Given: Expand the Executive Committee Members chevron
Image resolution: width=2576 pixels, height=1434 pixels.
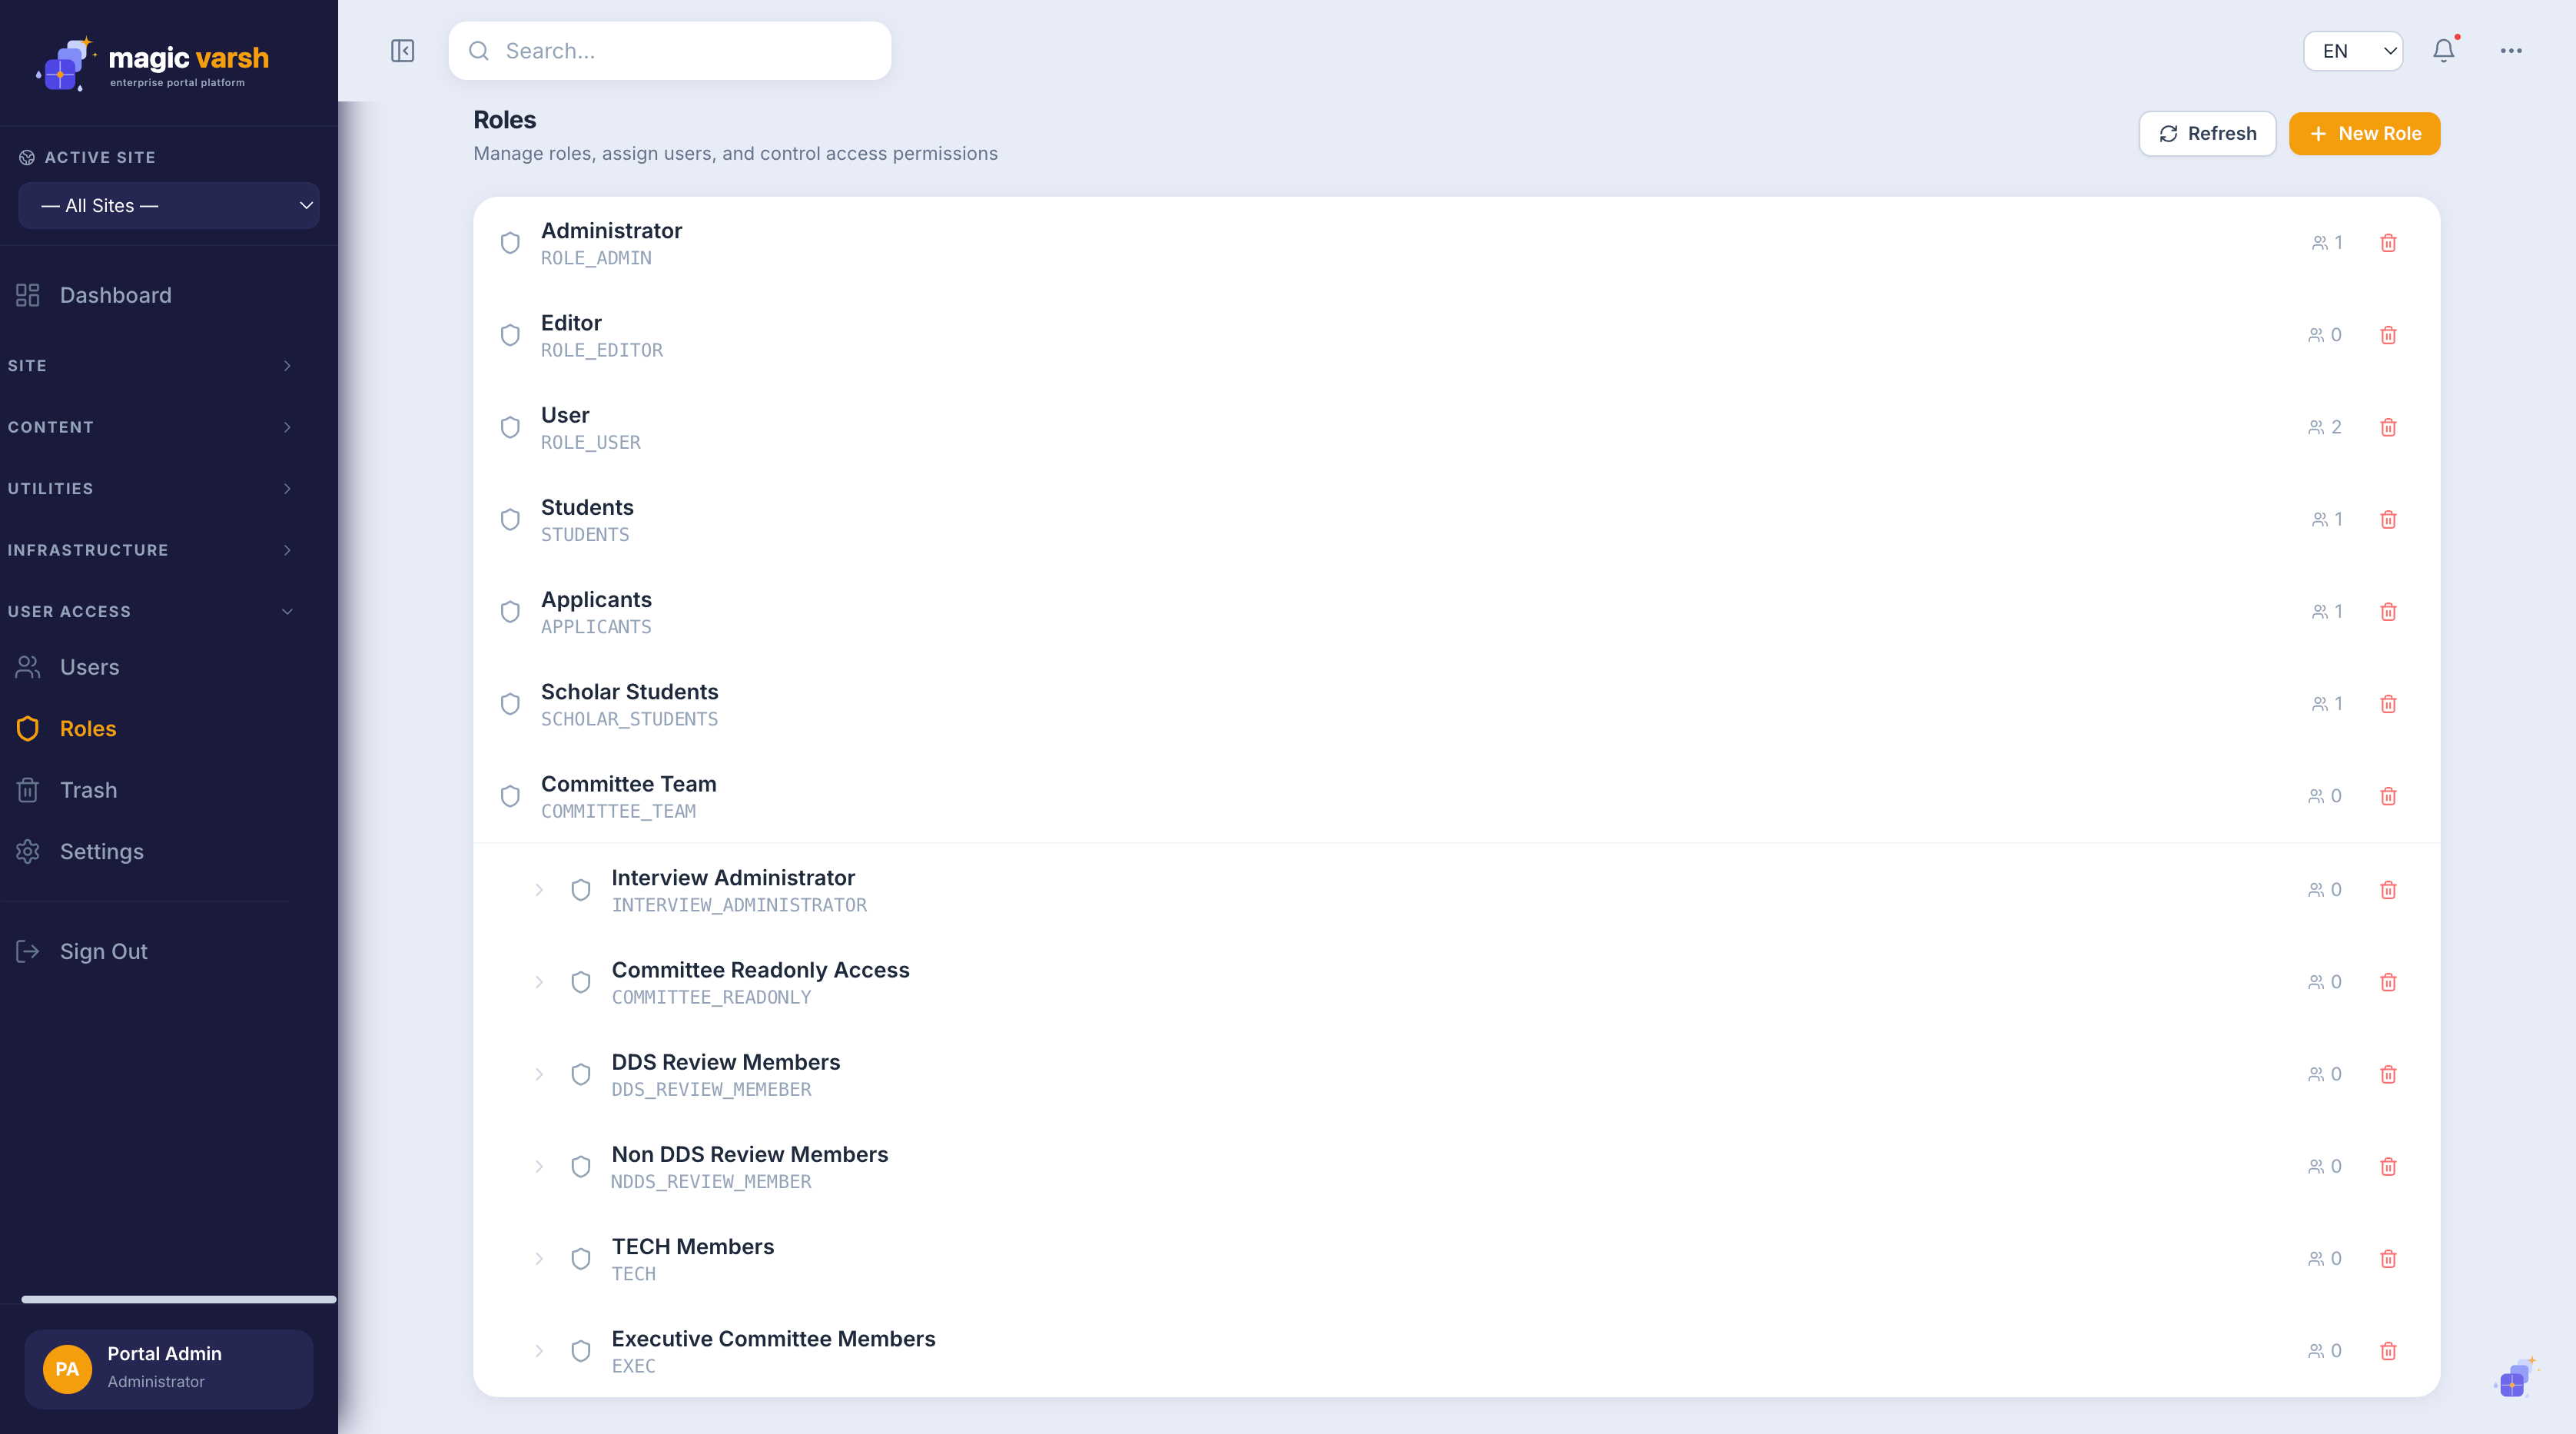Looking at the screenshot, I should click(539, 1351).
